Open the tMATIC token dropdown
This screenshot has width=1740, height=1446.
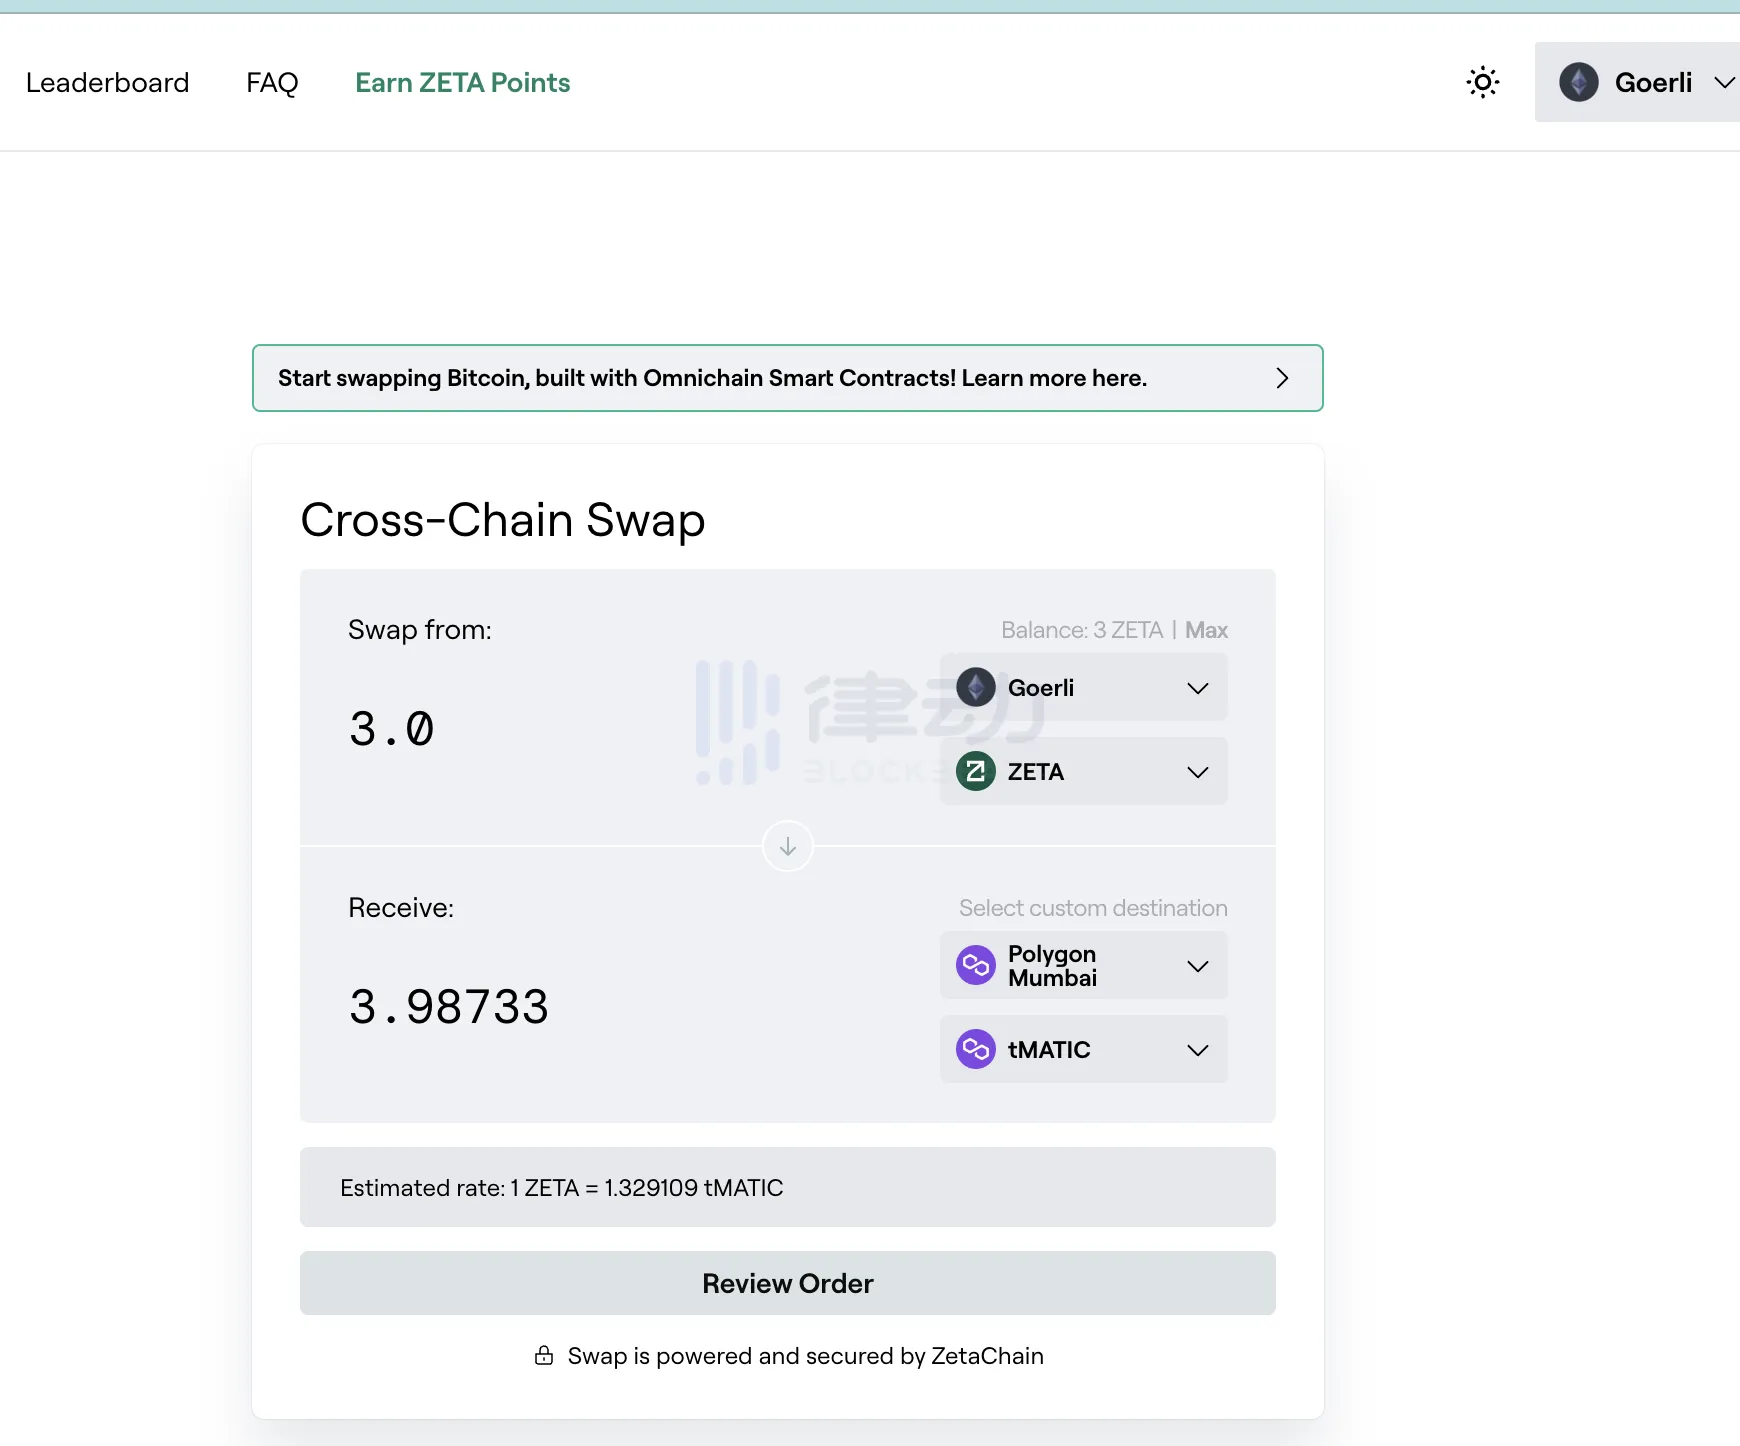click(x=1083, y=1049)
